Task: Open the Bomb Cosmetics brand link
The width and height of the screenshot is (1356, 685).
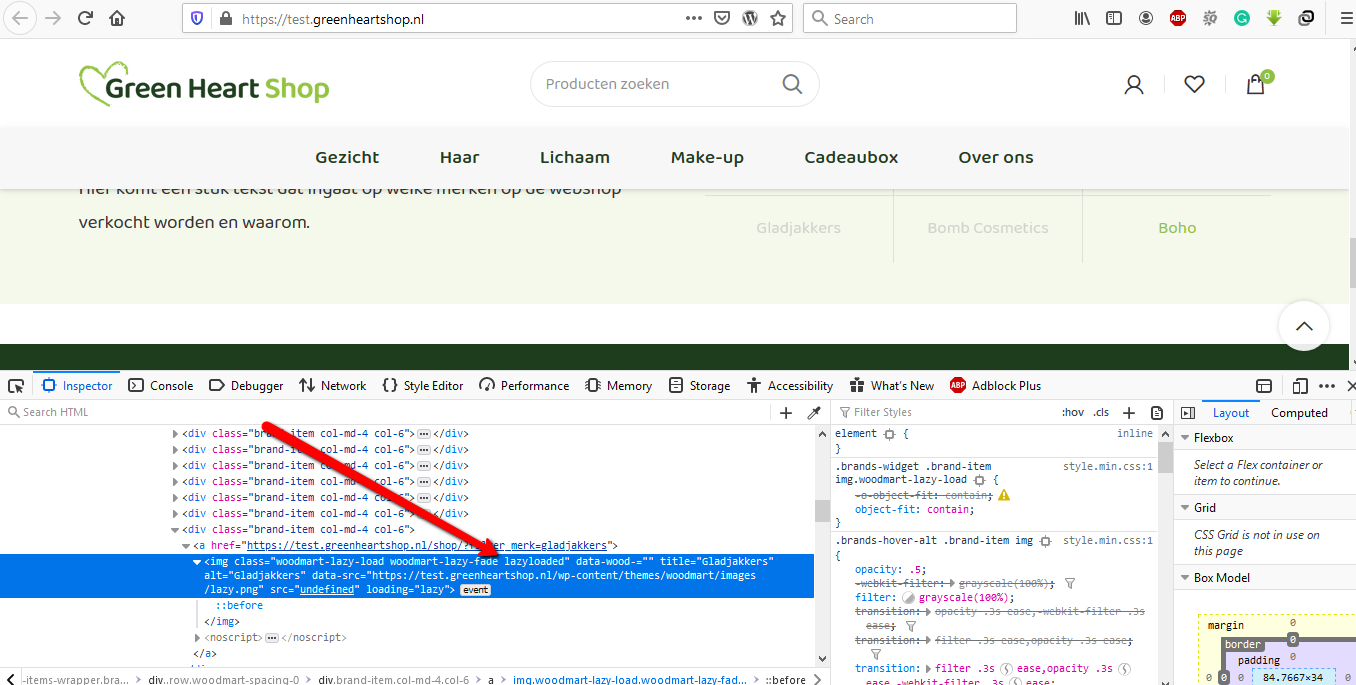Action: pyautogui.click(x=988, y=228)
